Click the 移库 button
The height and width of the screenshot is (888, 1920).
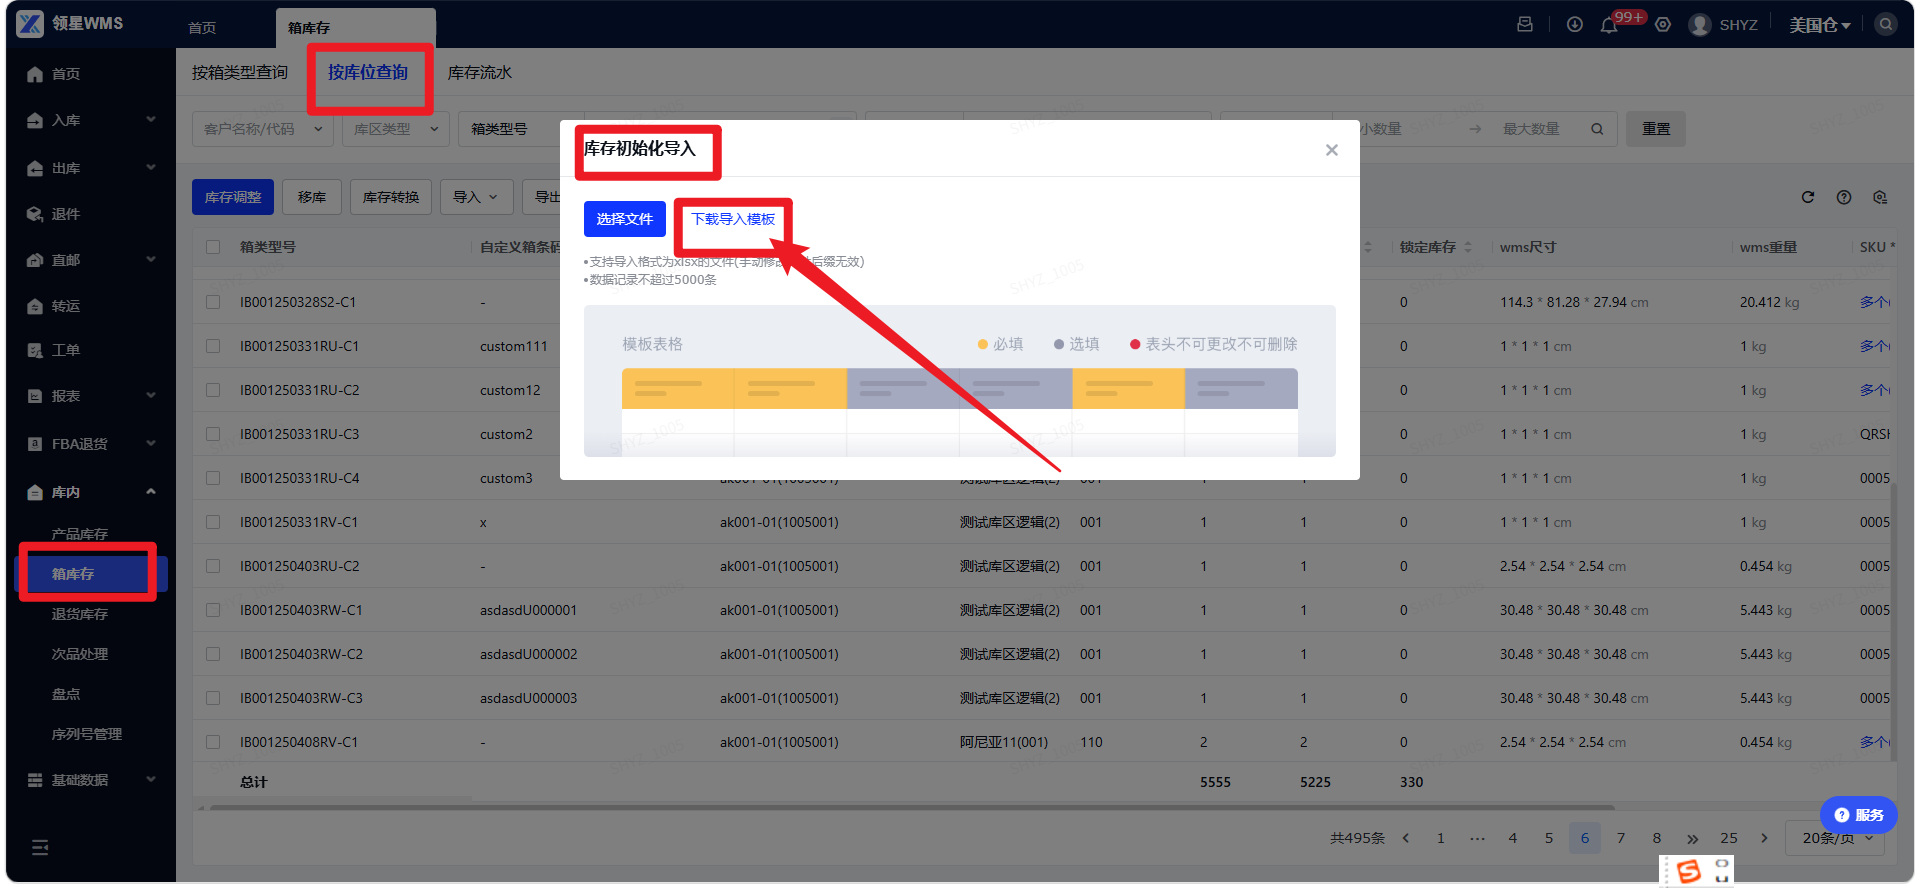point(312,197)
